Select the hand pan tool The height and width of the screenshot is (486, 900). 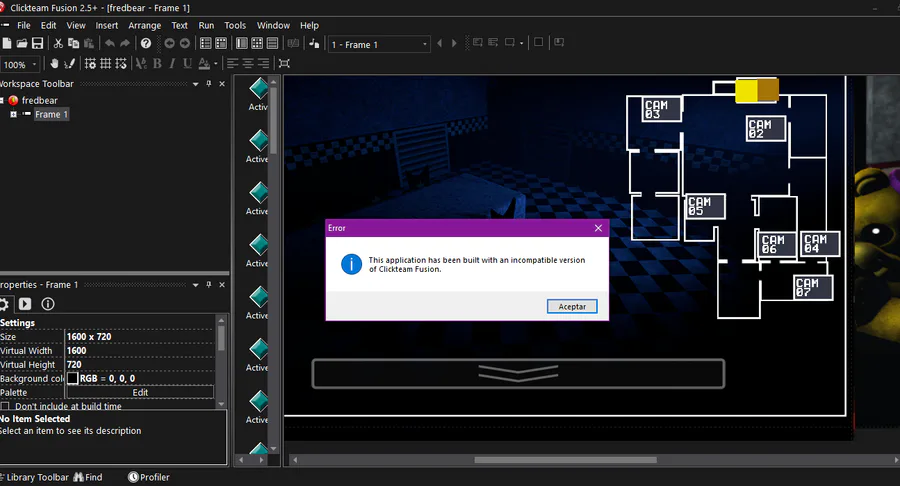pyautogui.click(x=54, y=64)
